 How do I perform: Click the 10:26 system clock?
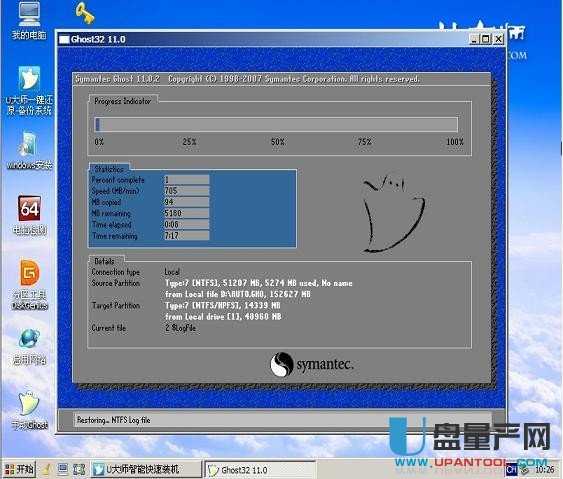(x=545, y=470)
